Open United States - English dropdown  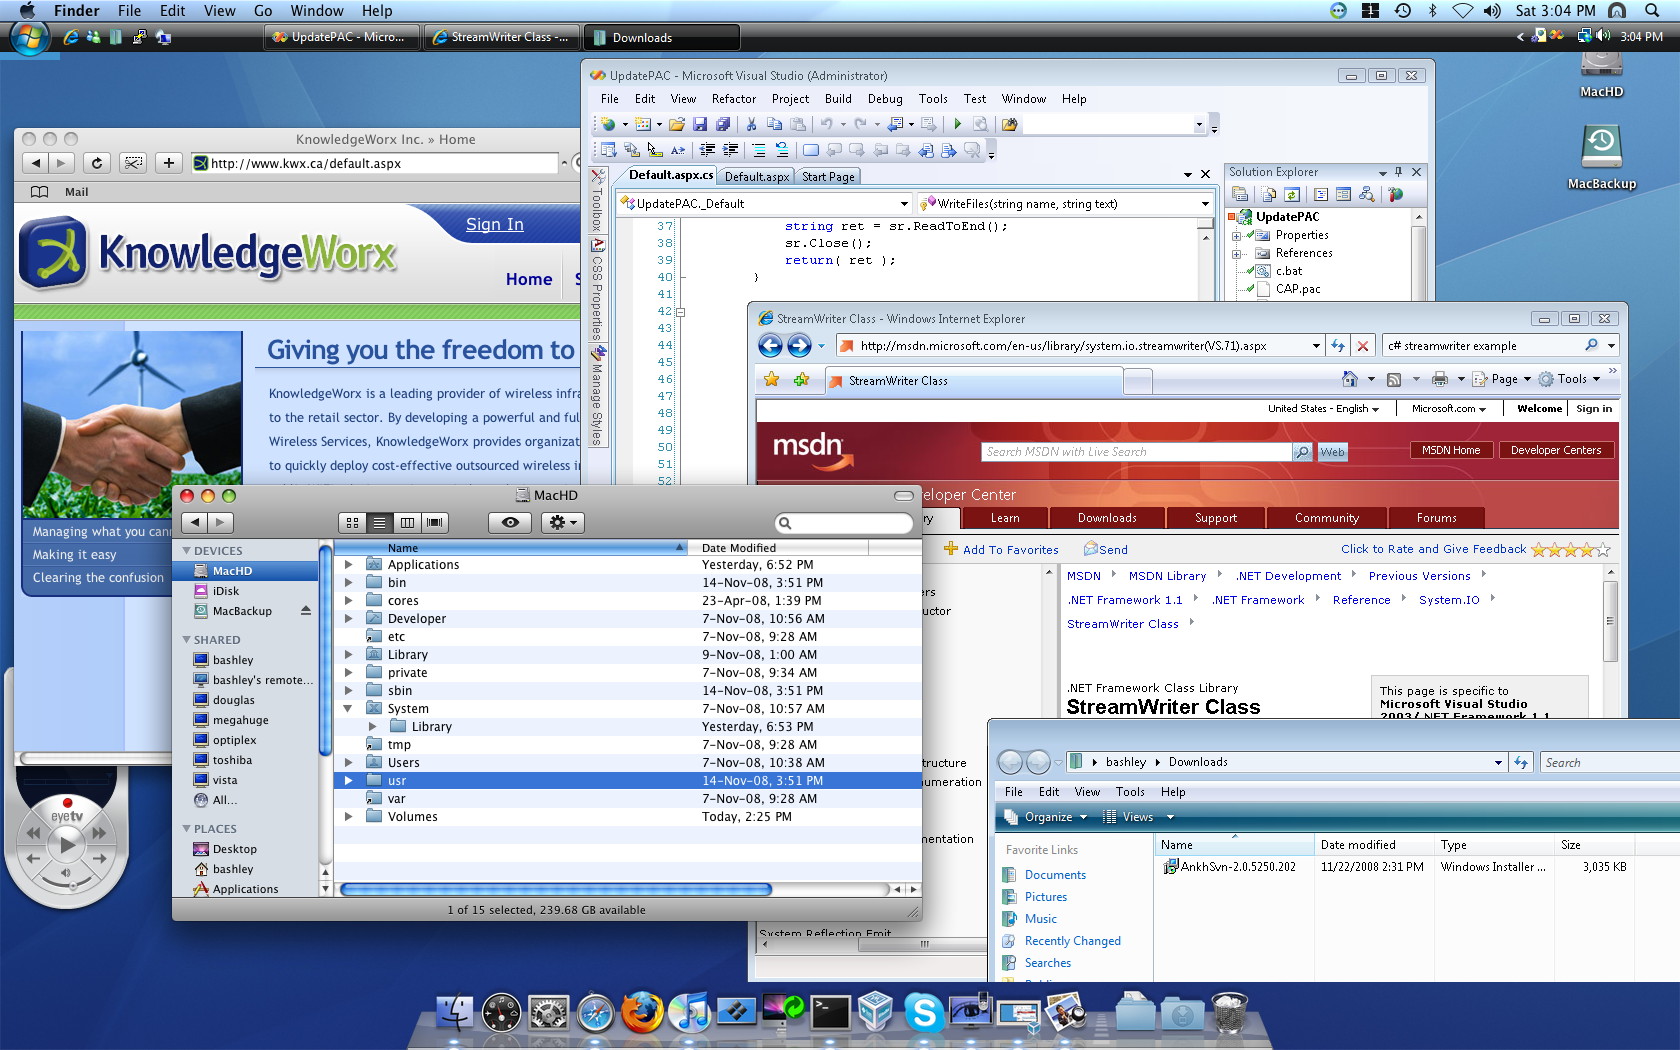tap(1323, 409)
